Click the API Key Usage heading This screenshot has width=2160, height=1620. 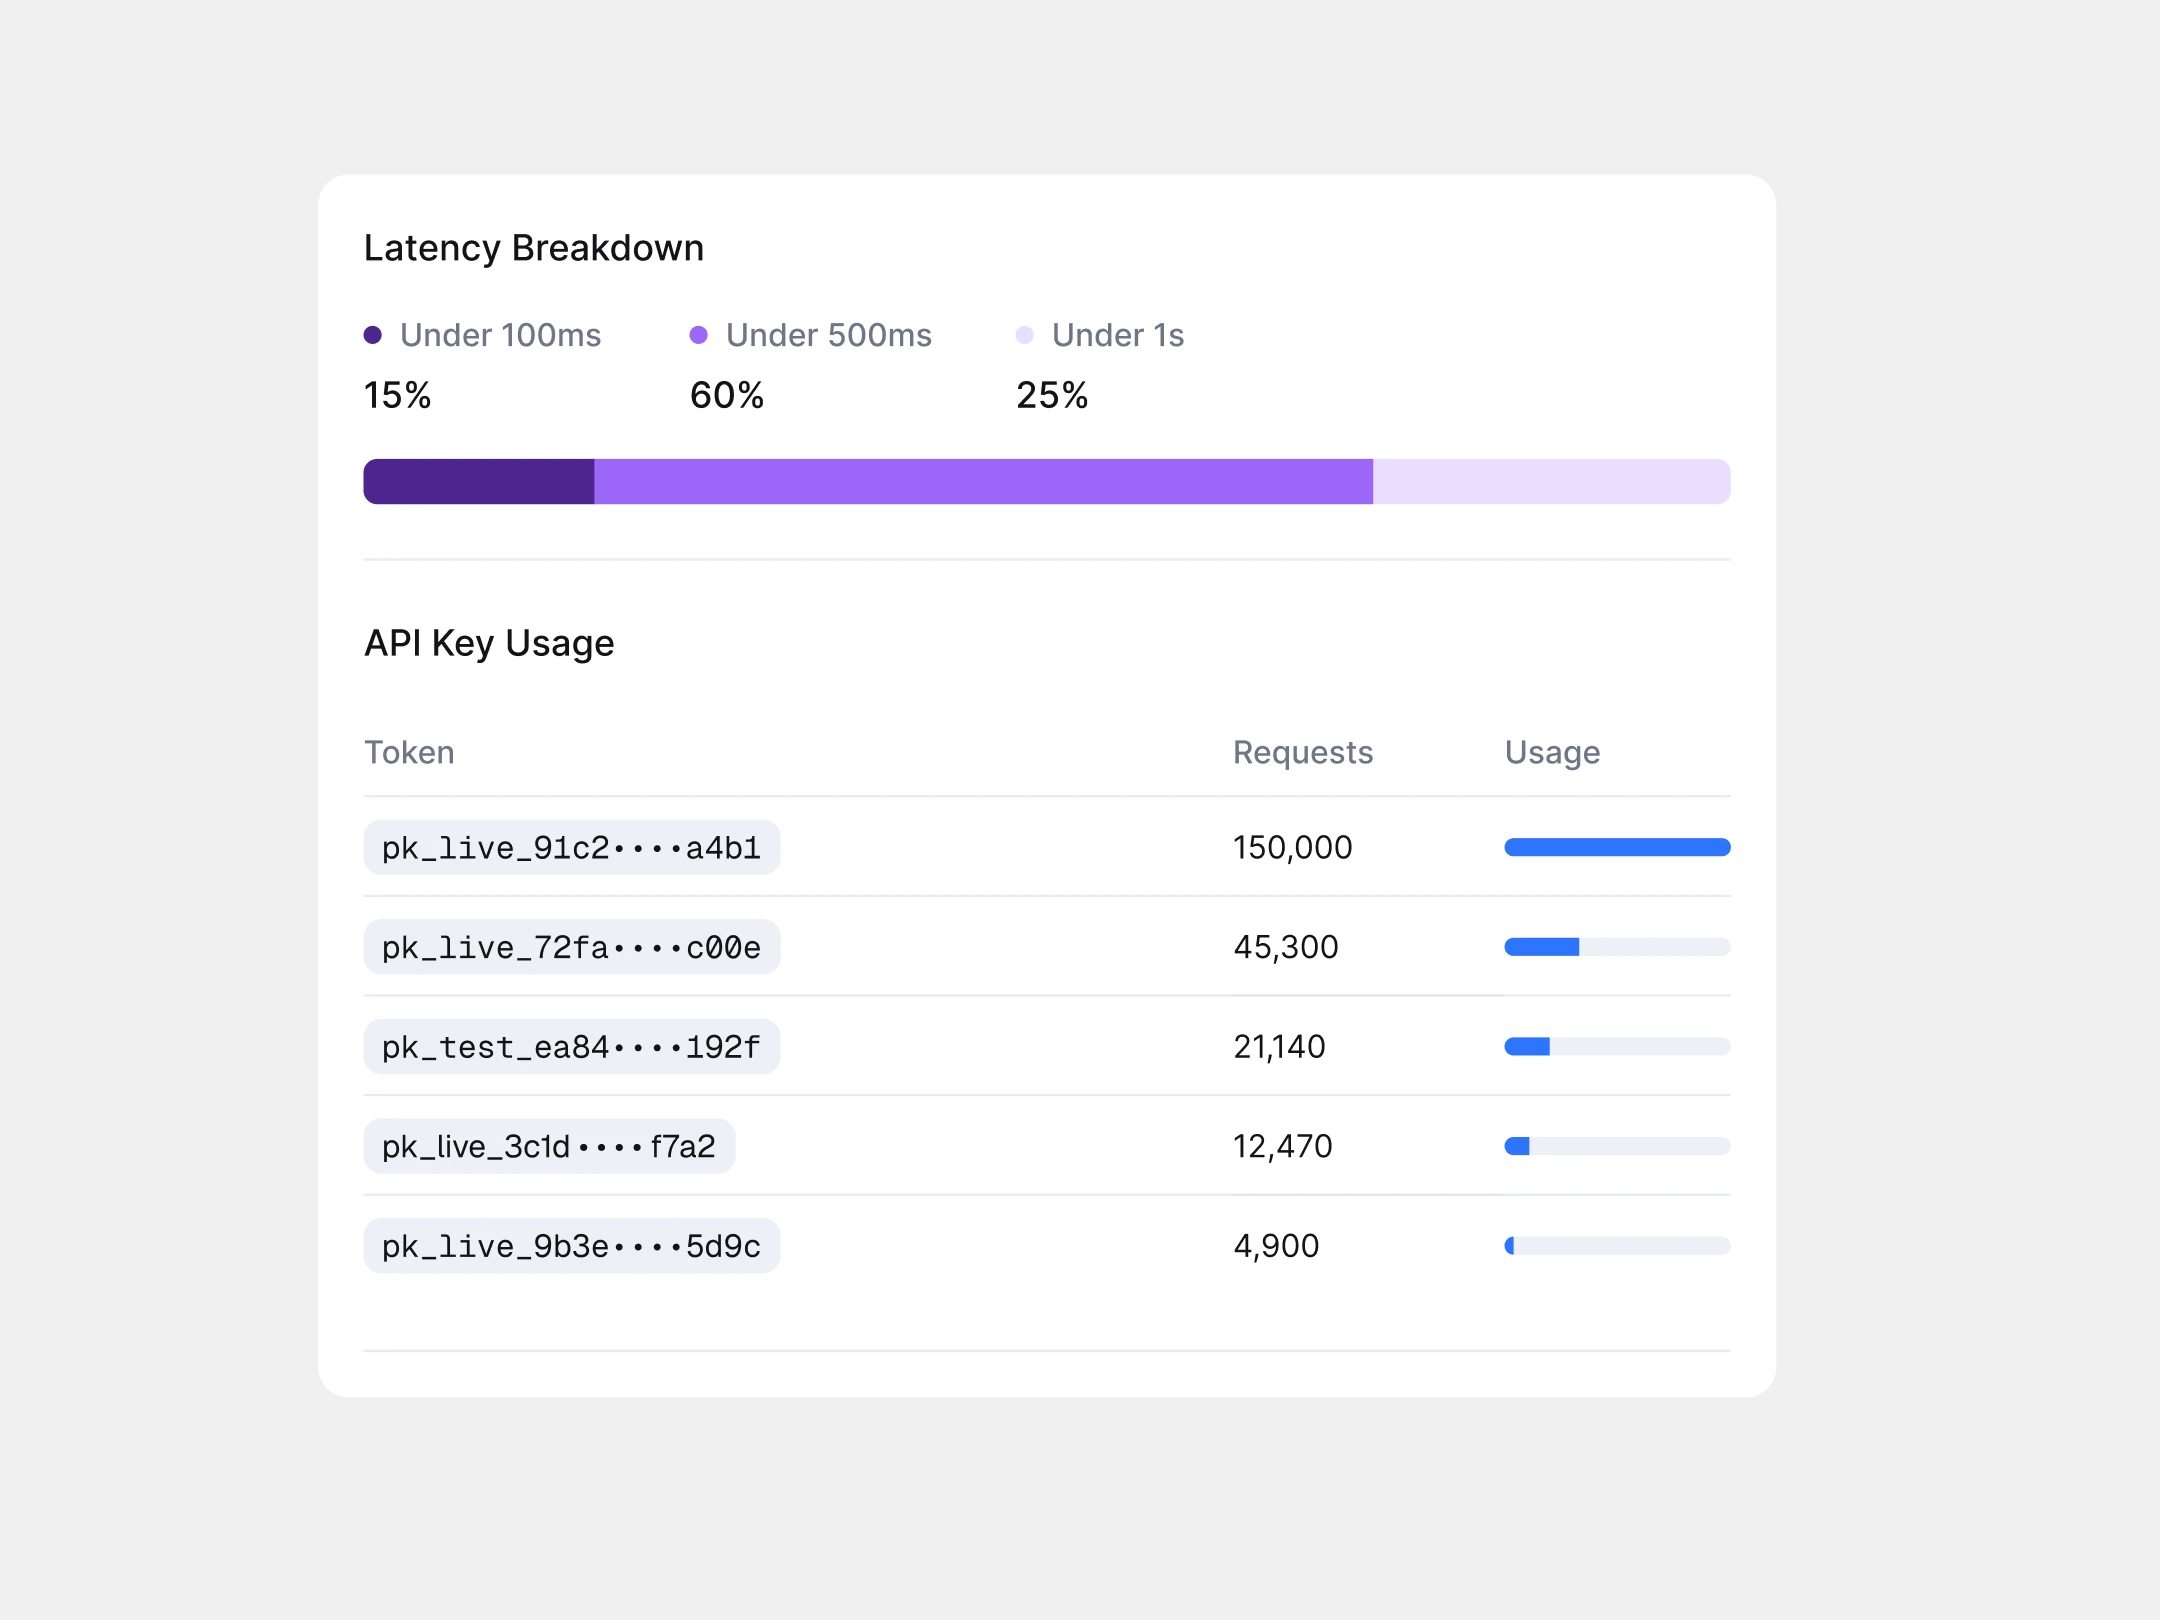click(x=489, y=643)
